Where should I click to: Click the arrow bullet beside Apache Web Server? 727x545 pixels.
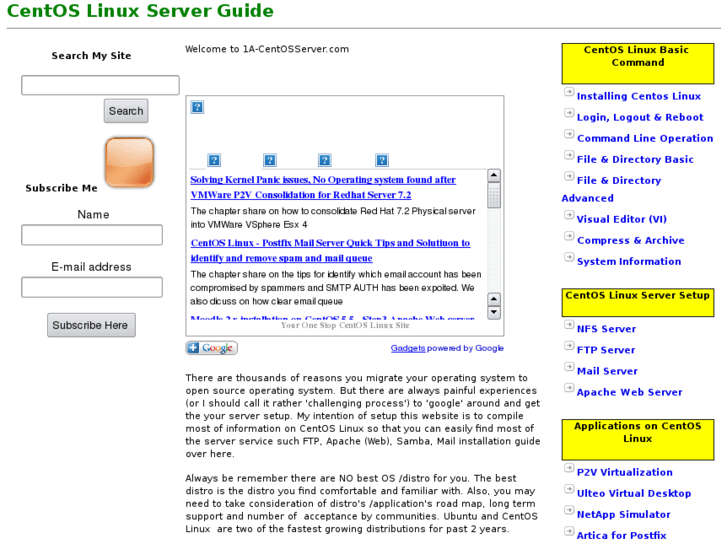pos(569,388)
